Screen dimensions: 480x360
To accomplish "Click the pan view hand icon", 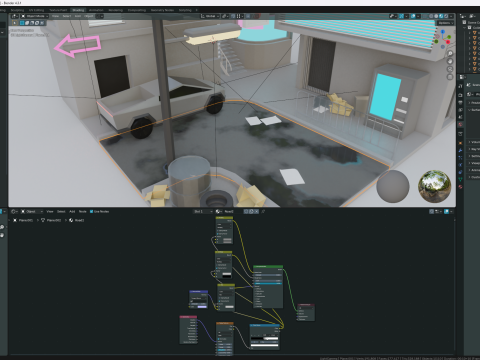I will (450, 61).
